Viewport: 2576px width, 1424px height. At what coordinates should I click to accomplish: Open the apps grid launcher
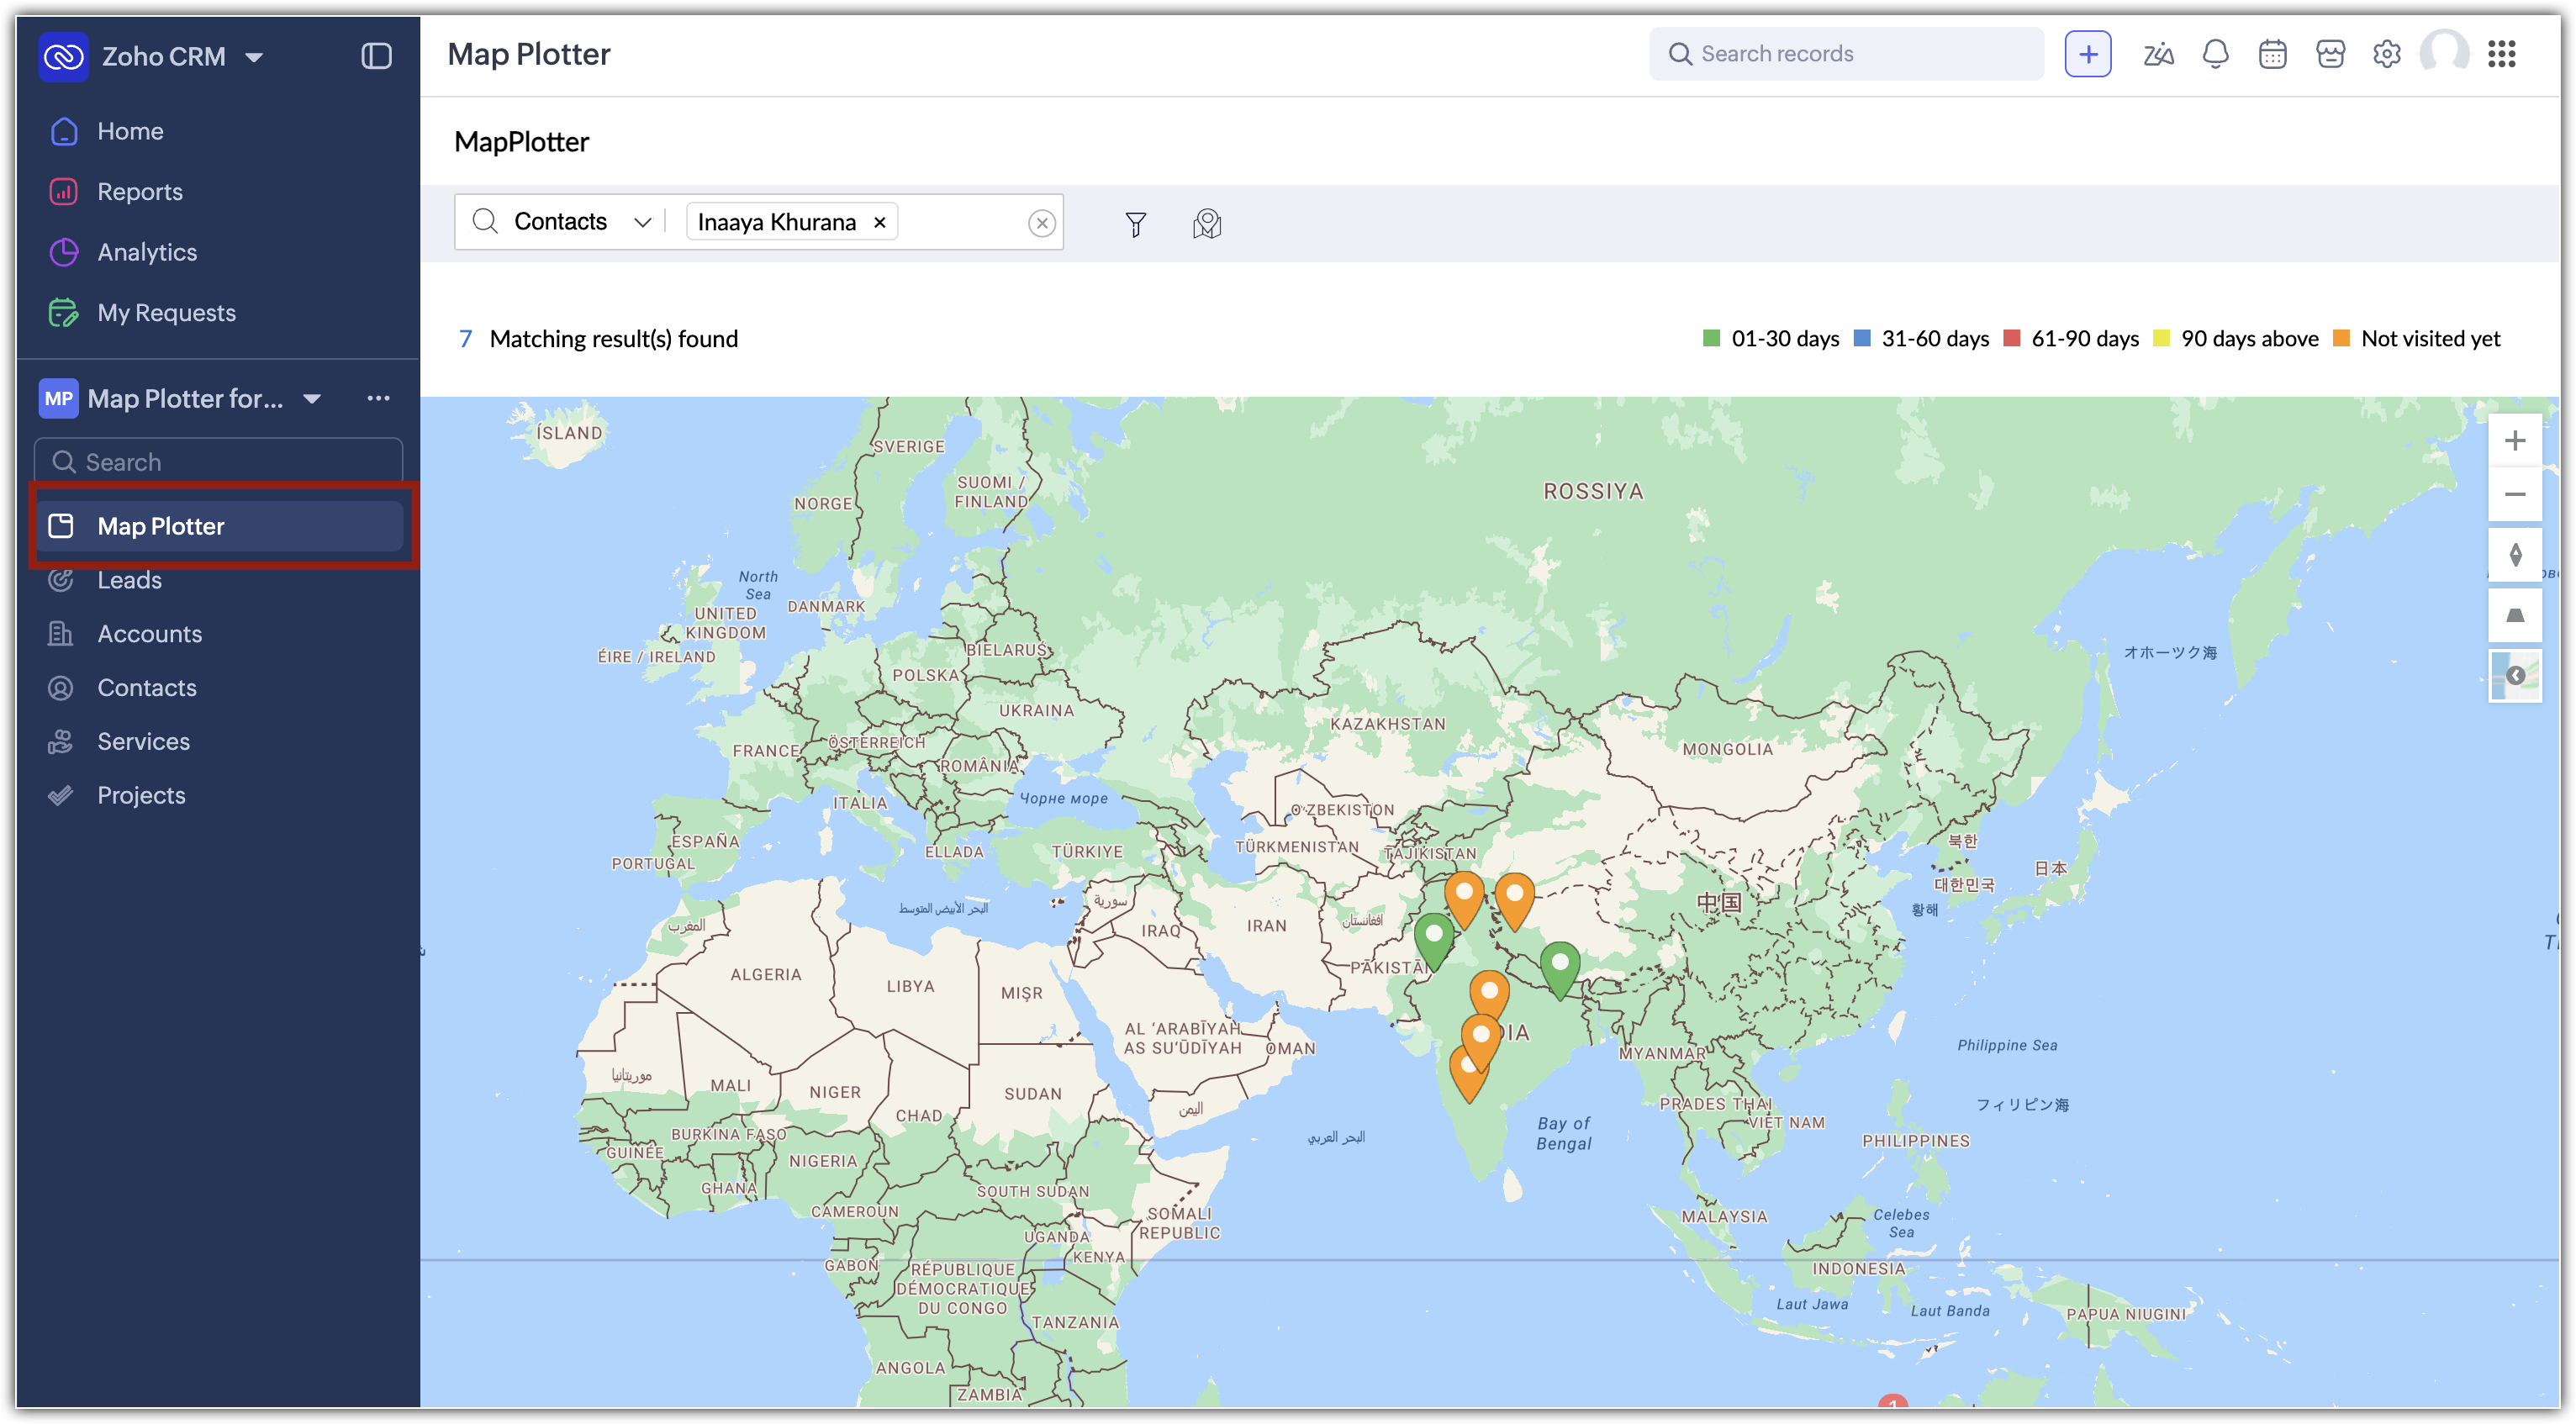[x=2502, y=54]
